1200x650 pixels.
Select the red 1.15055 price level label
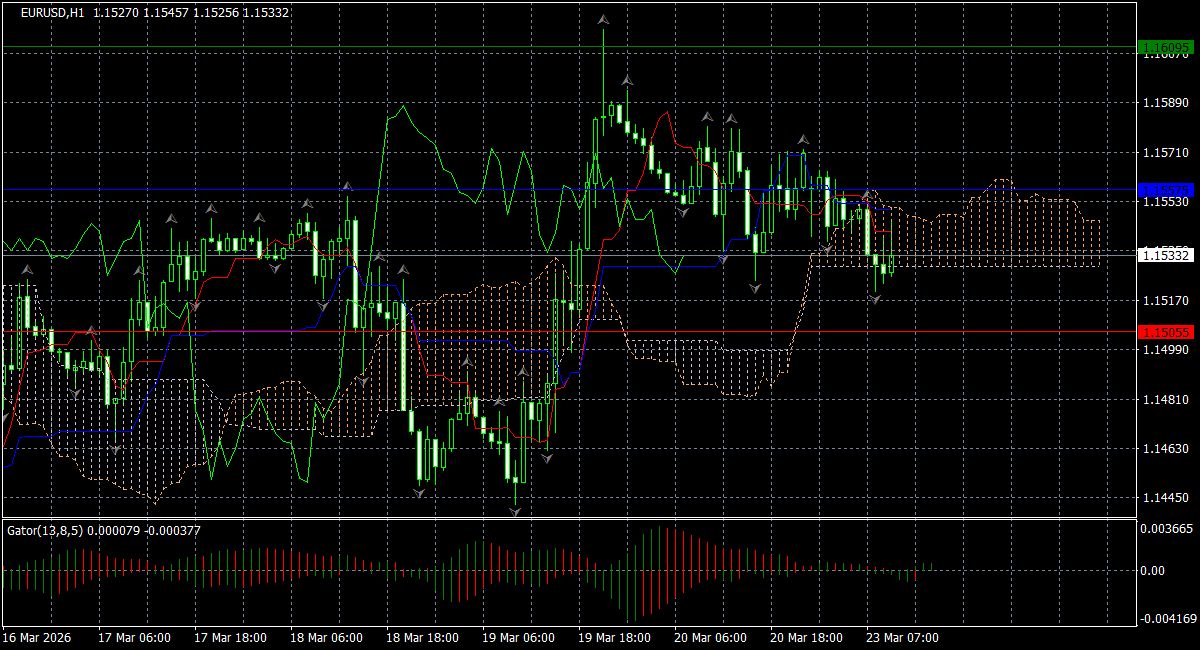(1164, 331)
